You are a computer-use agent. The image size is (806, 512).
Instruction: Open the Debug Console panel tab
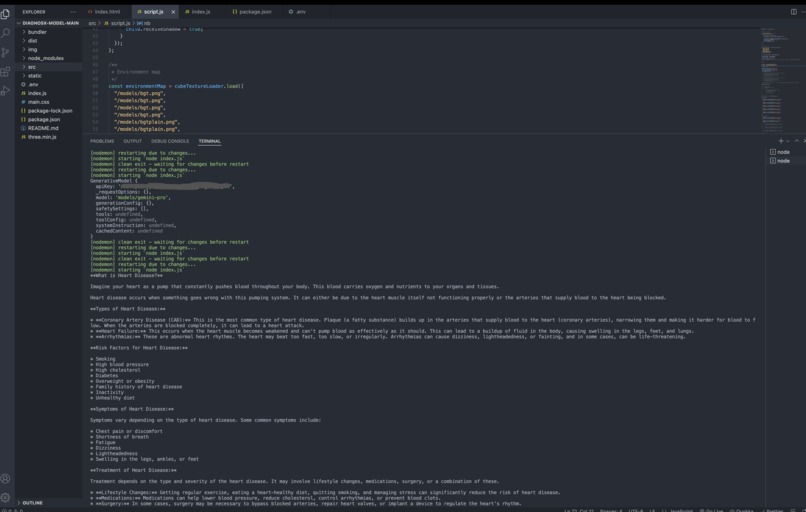[170, 141]
